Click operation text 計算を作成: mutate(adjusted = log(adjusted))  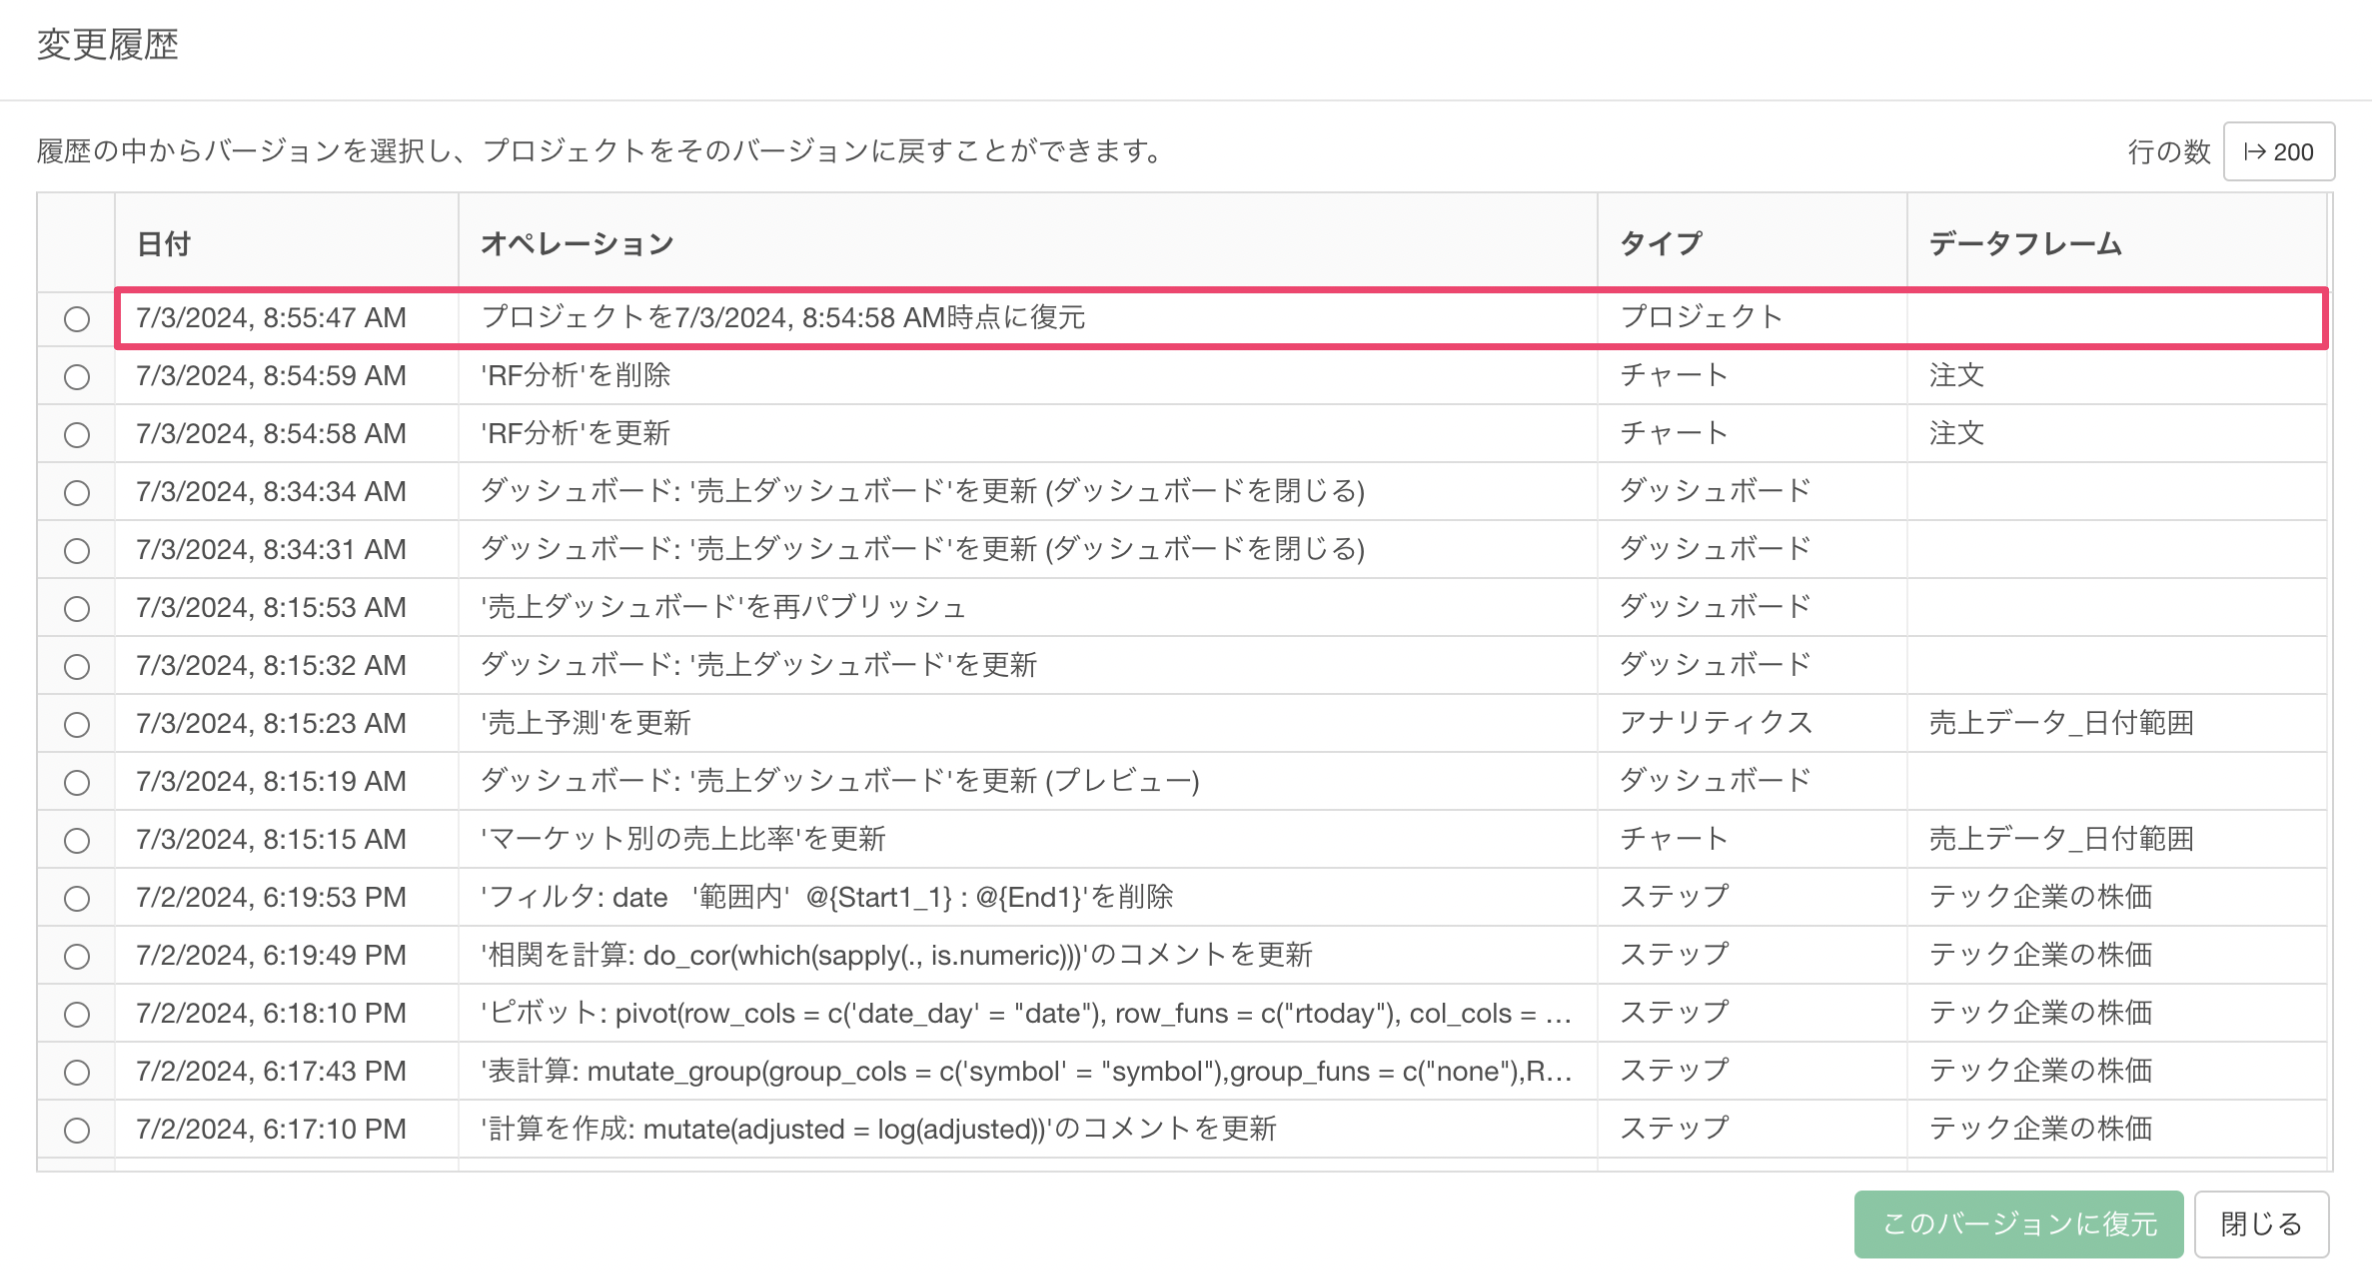878,1130
